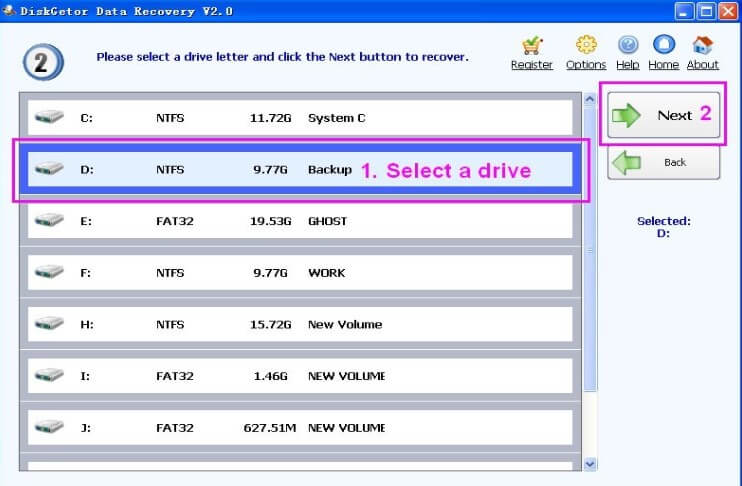Click the Home link label
Image resolution: width=742 pixels, height=486 pixels.
tap(663, 64)
